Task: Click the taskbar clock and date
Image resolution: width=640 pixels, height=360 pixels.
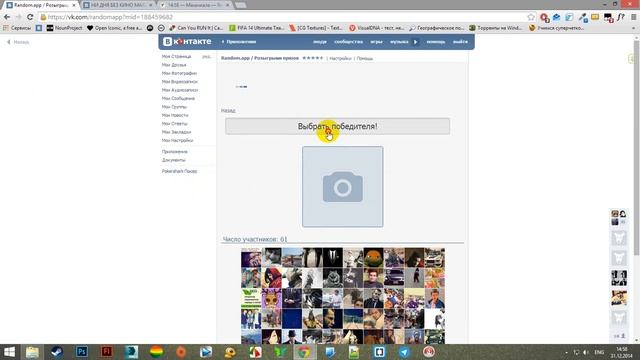Action: [622, 352]
